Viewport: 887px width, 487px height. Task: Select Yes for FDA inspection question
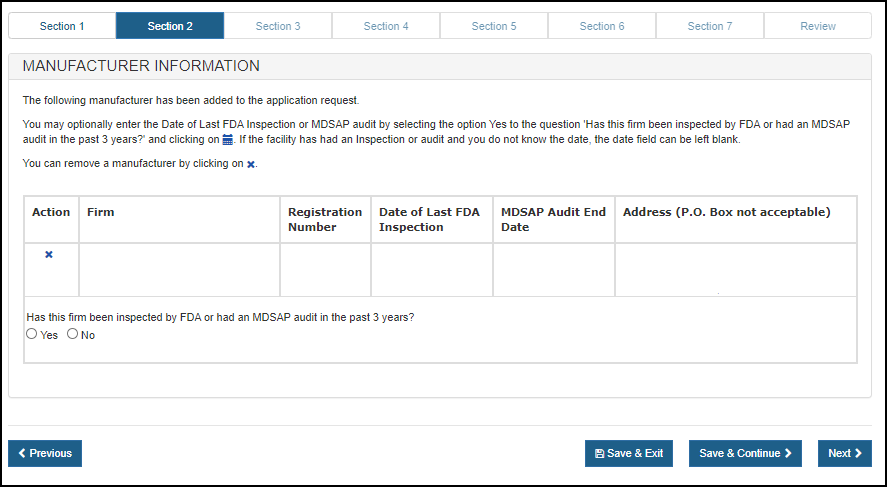(32, 335)
